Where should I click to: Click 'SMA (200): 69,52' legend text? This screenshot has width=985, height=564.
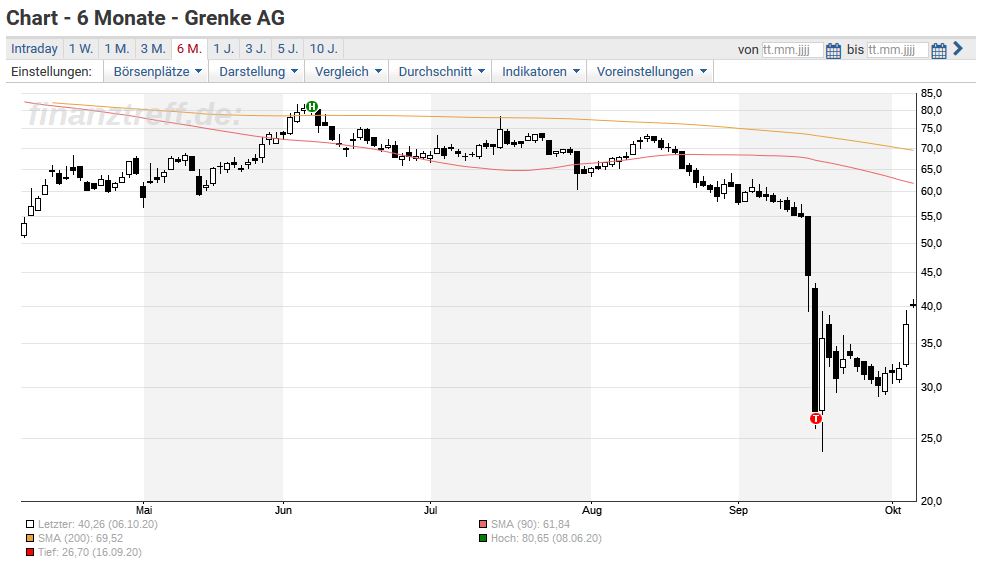[80, 538]
